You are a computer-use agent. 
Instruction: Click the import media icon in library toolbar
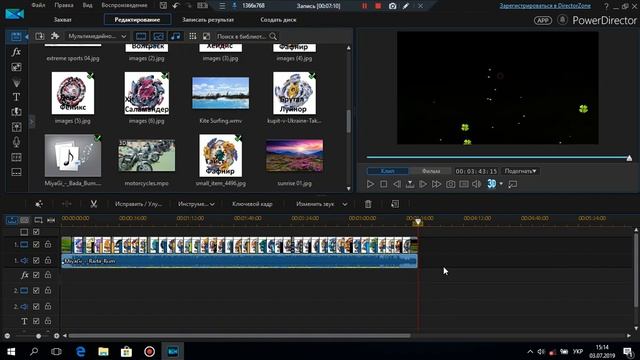40,36
